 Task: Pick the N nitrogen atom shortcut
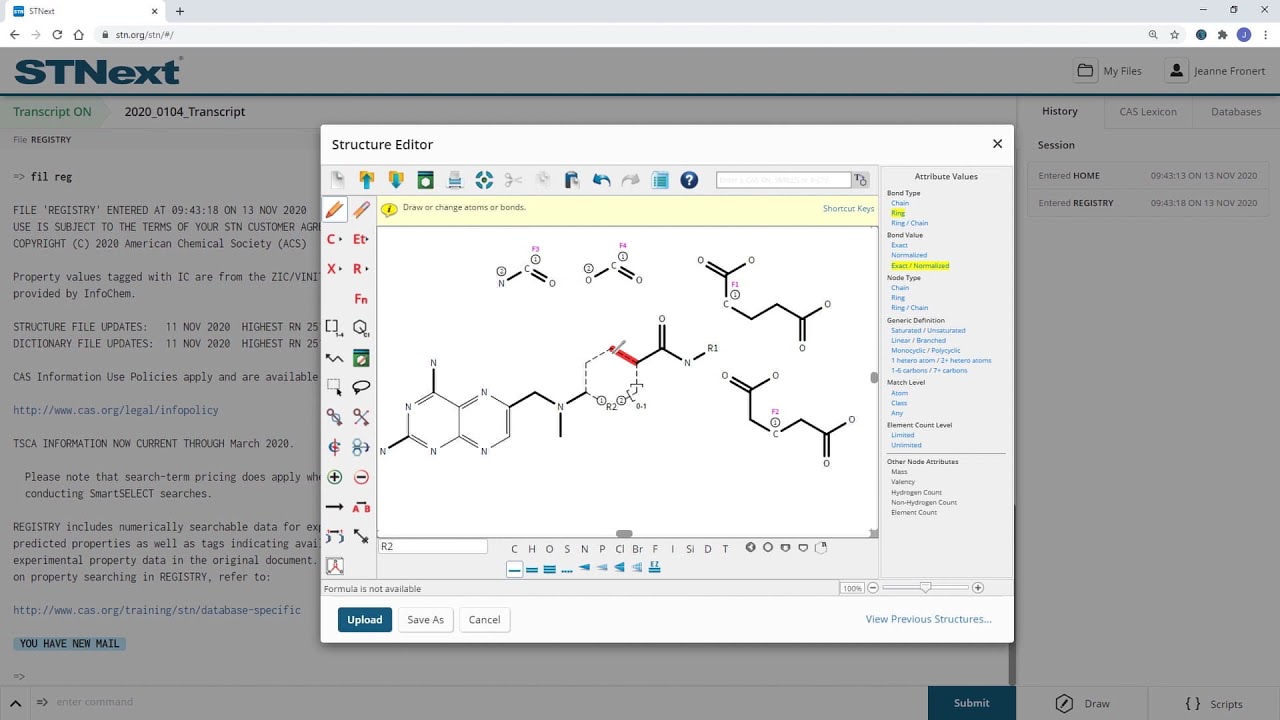pyautogui.click(x=584, y=548)
